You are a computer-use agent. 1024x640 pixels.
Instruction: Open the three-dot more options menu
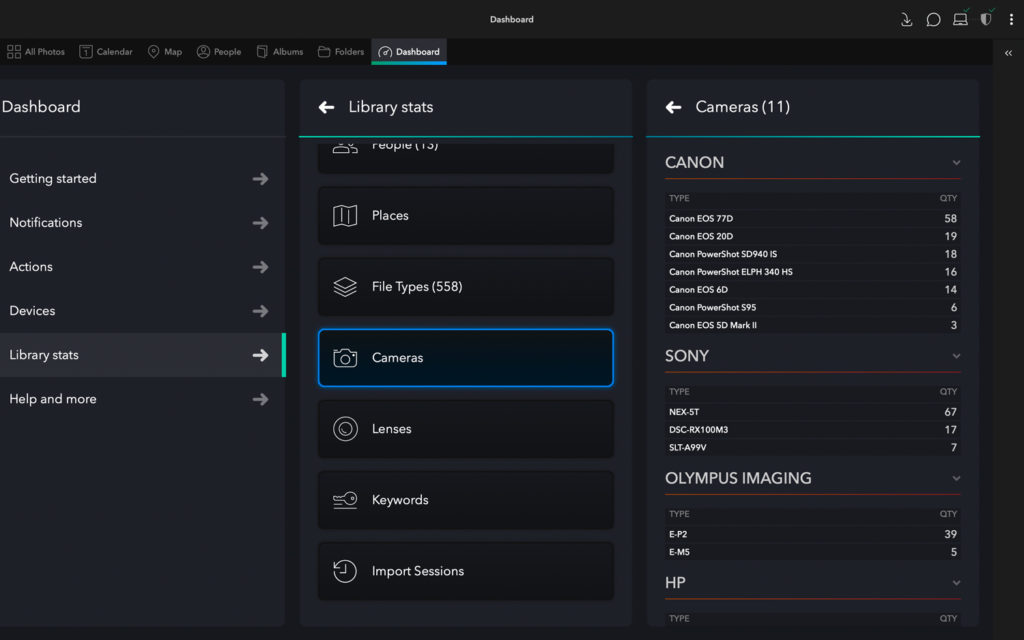[x=1011, y=20]
